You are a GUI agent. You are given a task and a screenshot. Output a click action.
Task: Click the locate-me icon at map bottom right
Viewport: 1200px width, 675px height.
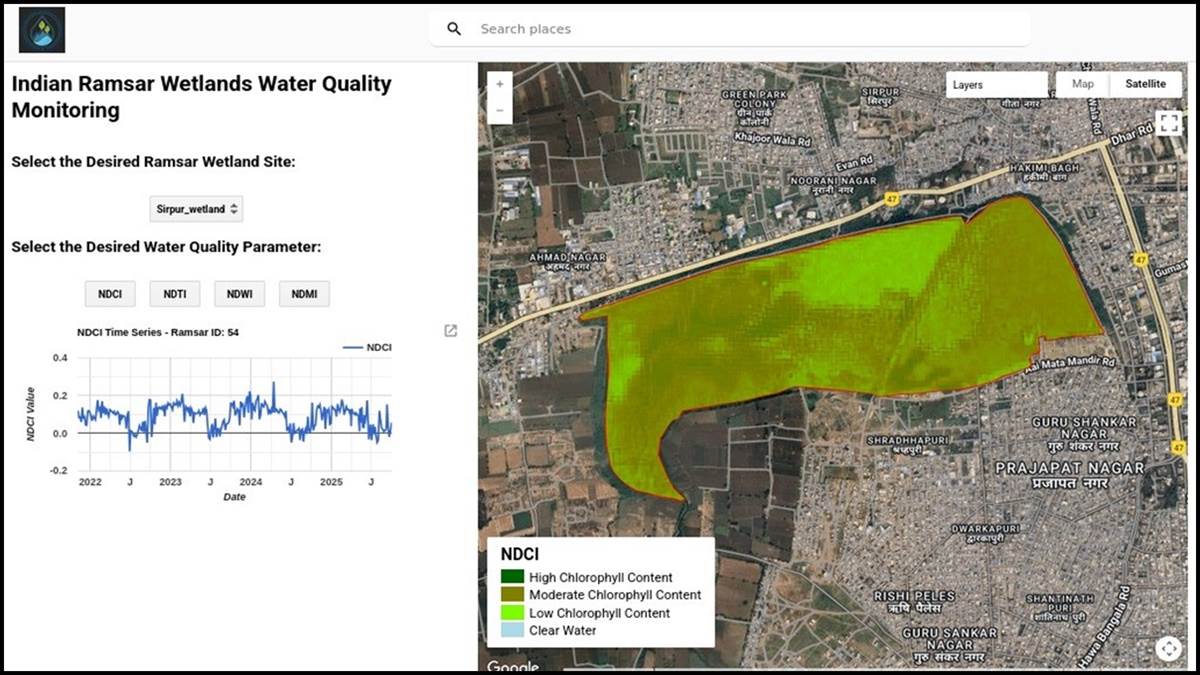[1168, 648]
